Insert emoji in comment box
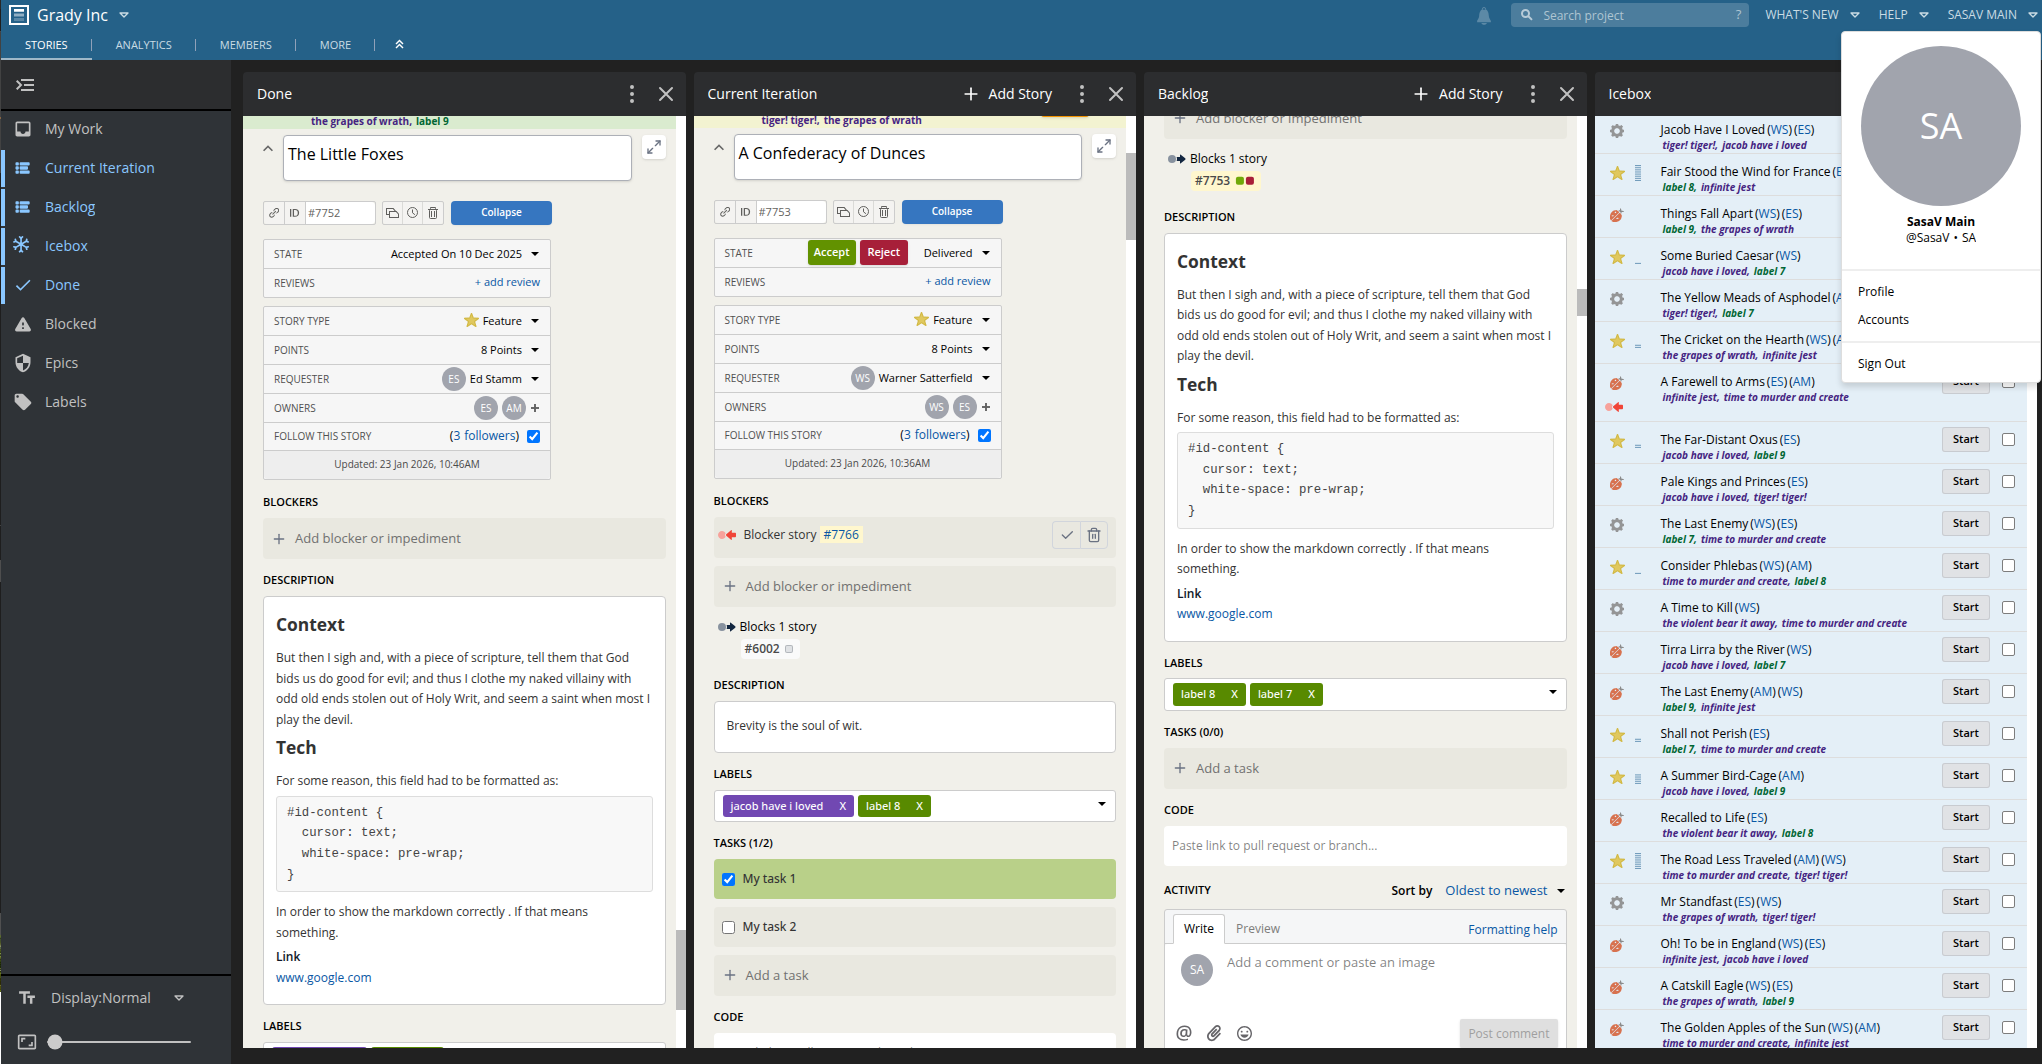2042x1064 pixels. pos(1244,1033)
